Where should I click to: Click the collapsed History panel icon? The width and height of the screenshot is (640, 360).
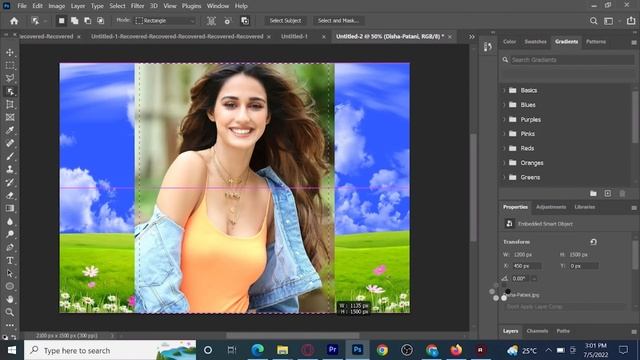click(488, 47)
